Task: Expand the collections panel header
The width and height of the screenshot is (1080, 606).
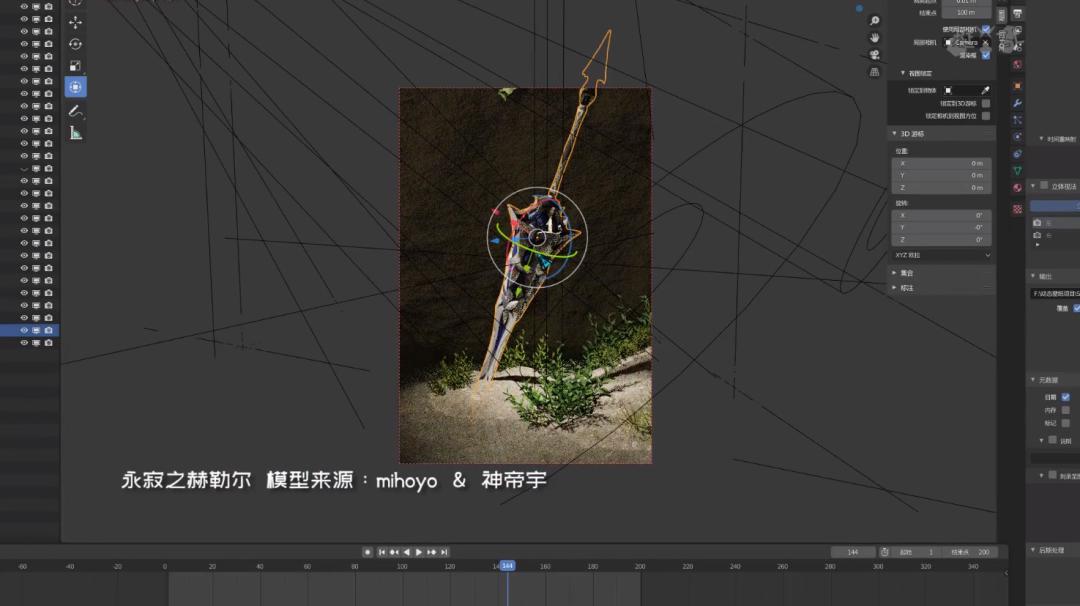Action: [907, 271]
